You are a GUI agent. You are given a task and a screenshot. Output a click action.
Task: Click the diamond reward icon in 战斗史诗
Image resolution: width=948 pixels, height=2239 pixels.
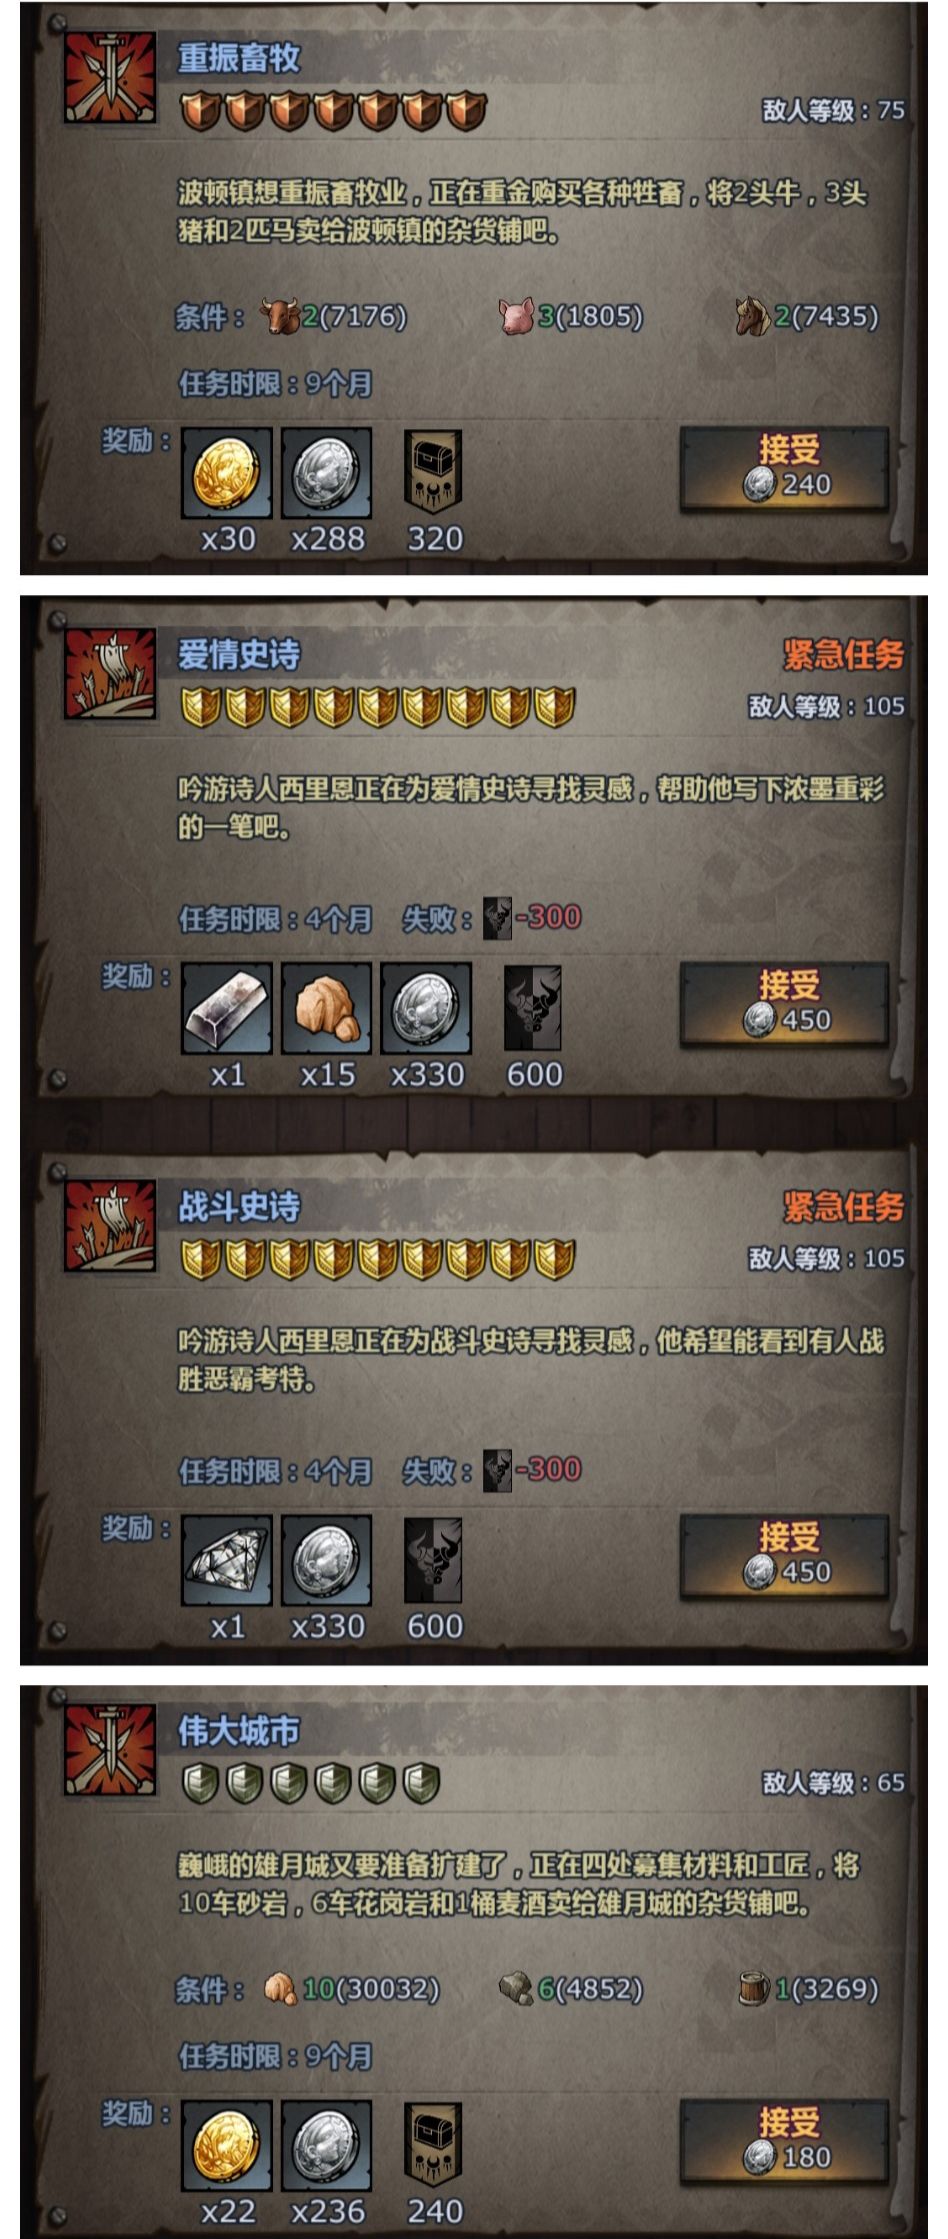tap(227, 1561)
